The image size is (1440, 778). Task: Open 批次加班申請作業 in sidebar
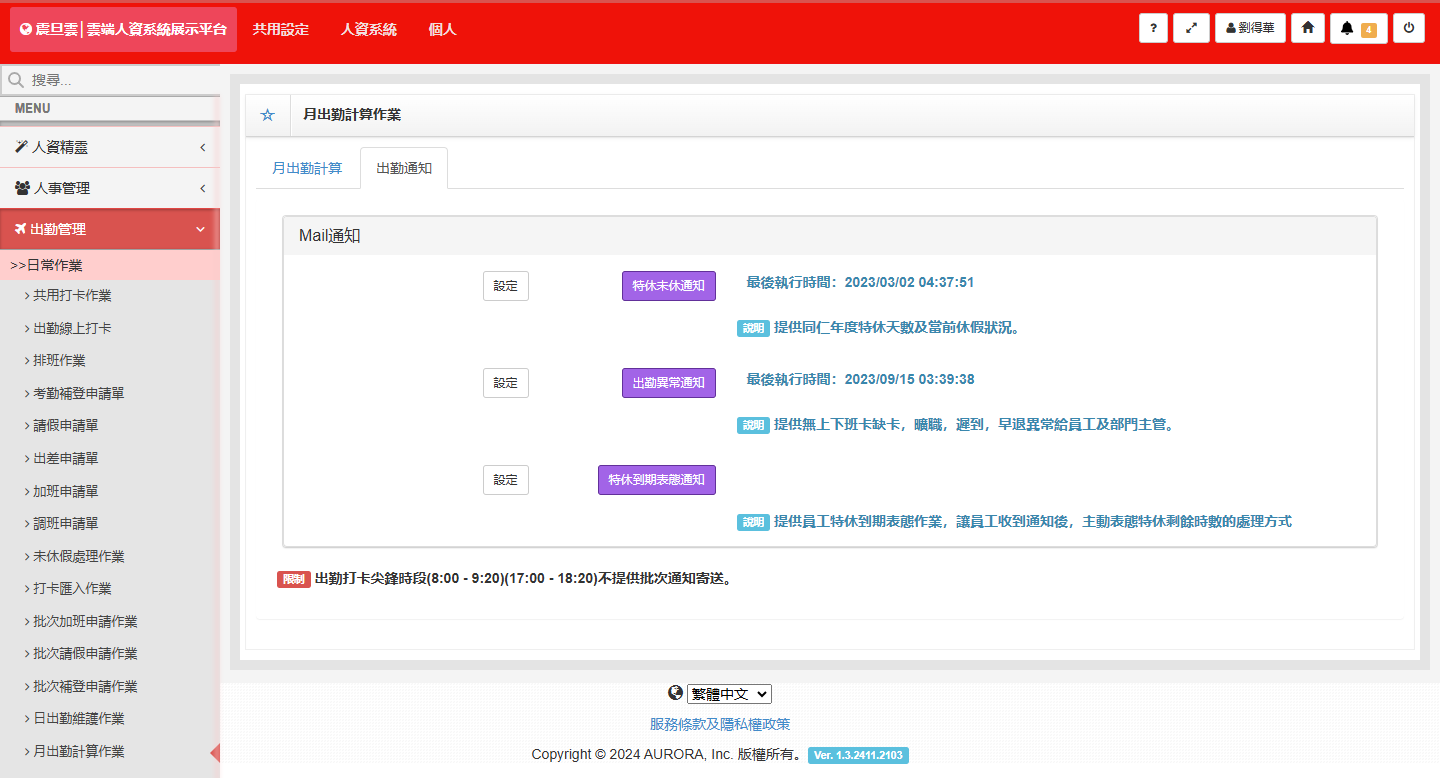click(x=85, y=622)
